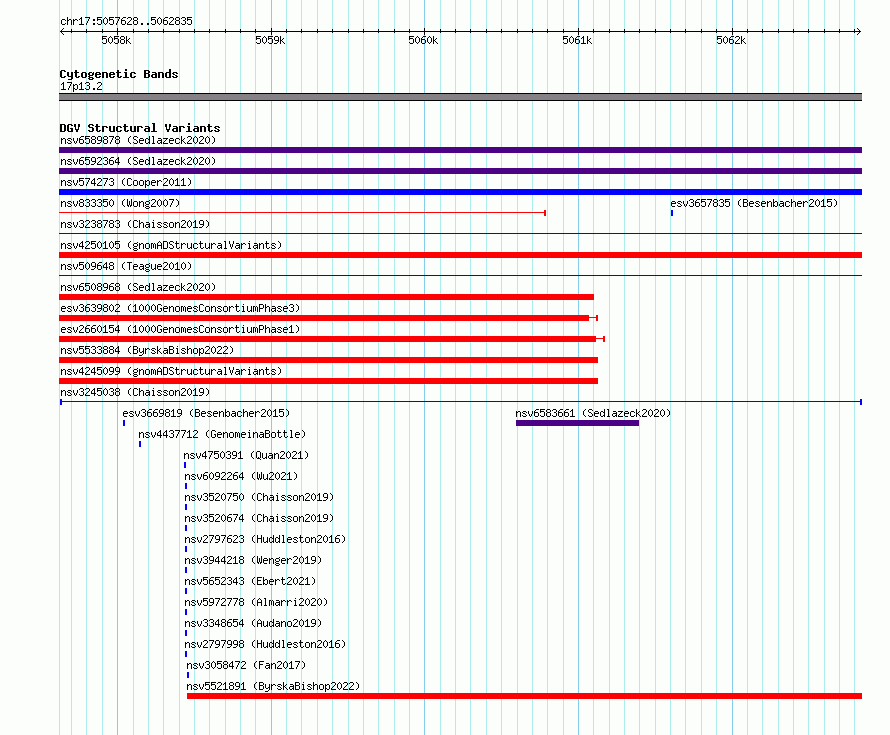This screenshot has width=890, height=735.
Task: Click nsv3058472 (Fan2017) label
Action: click(x=246, y=665)
